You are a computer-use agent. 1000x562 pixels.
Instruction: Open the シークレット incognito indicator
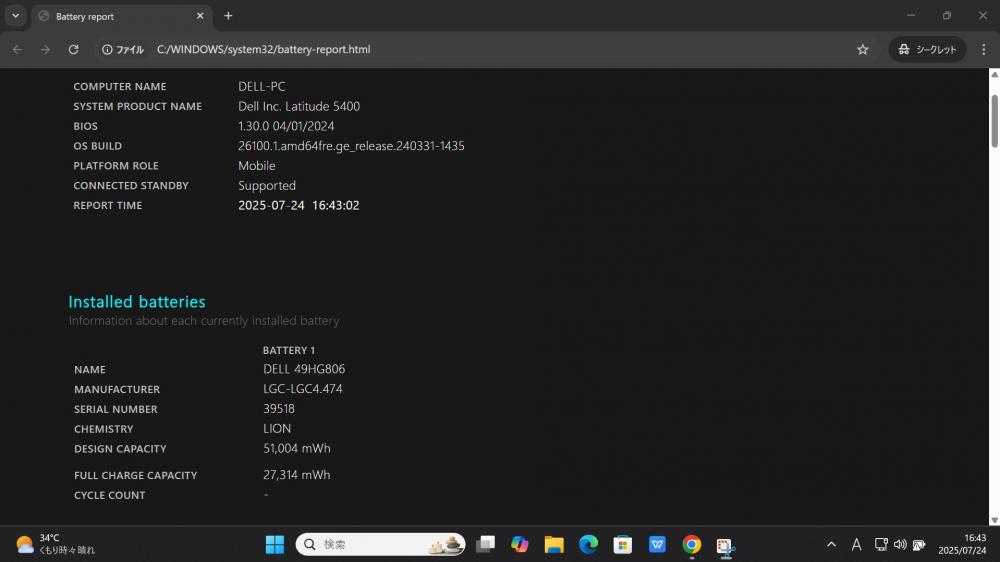927,49
